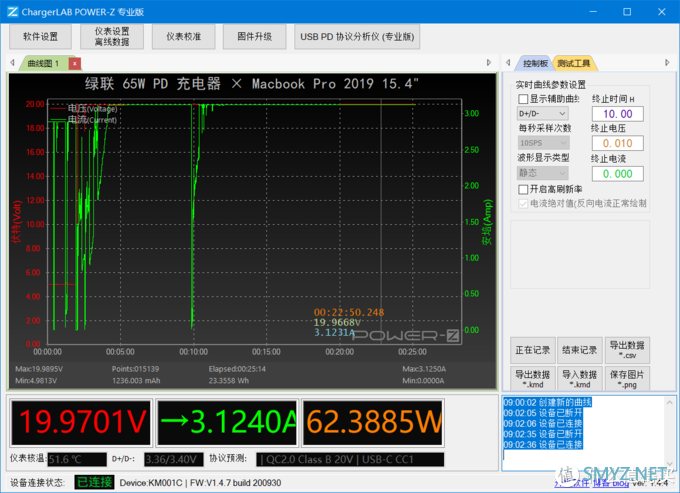680x493 pixels.
Task: Click cursor reading 19.9668V on chart
Action: [337, 323]
